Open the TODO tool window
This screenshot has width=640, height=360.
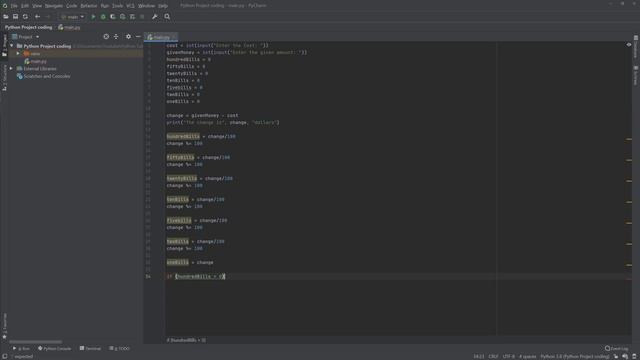[119, 349]
